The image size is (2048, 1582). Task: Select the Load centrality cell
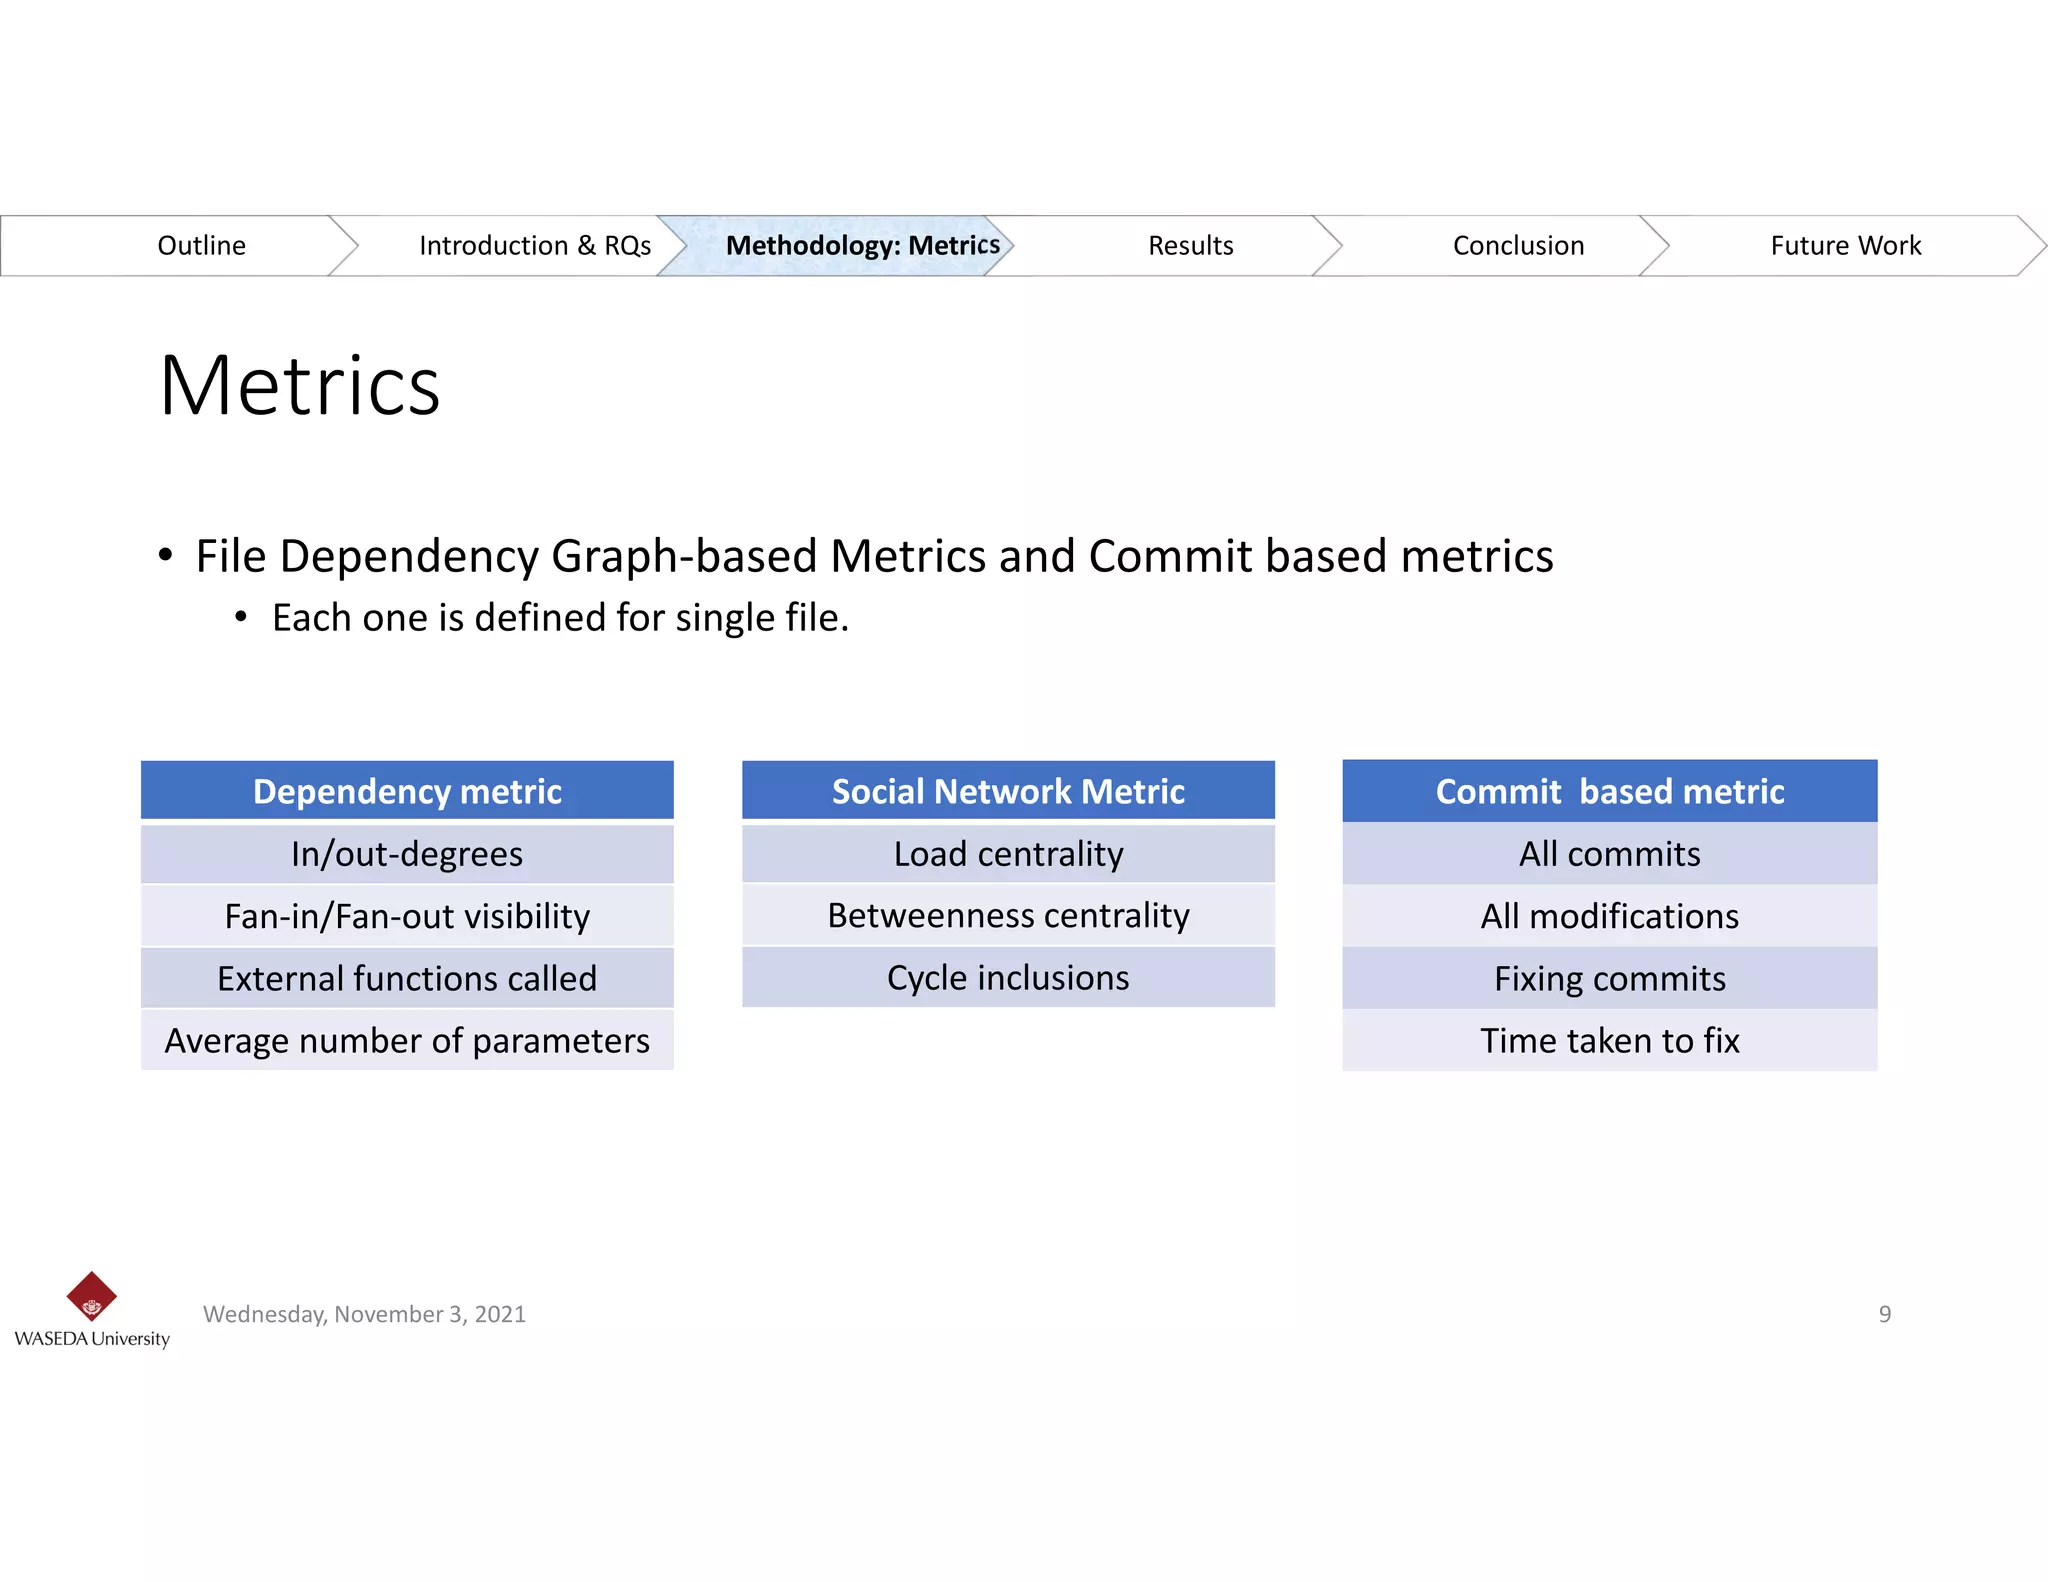tap(1008, 854)
